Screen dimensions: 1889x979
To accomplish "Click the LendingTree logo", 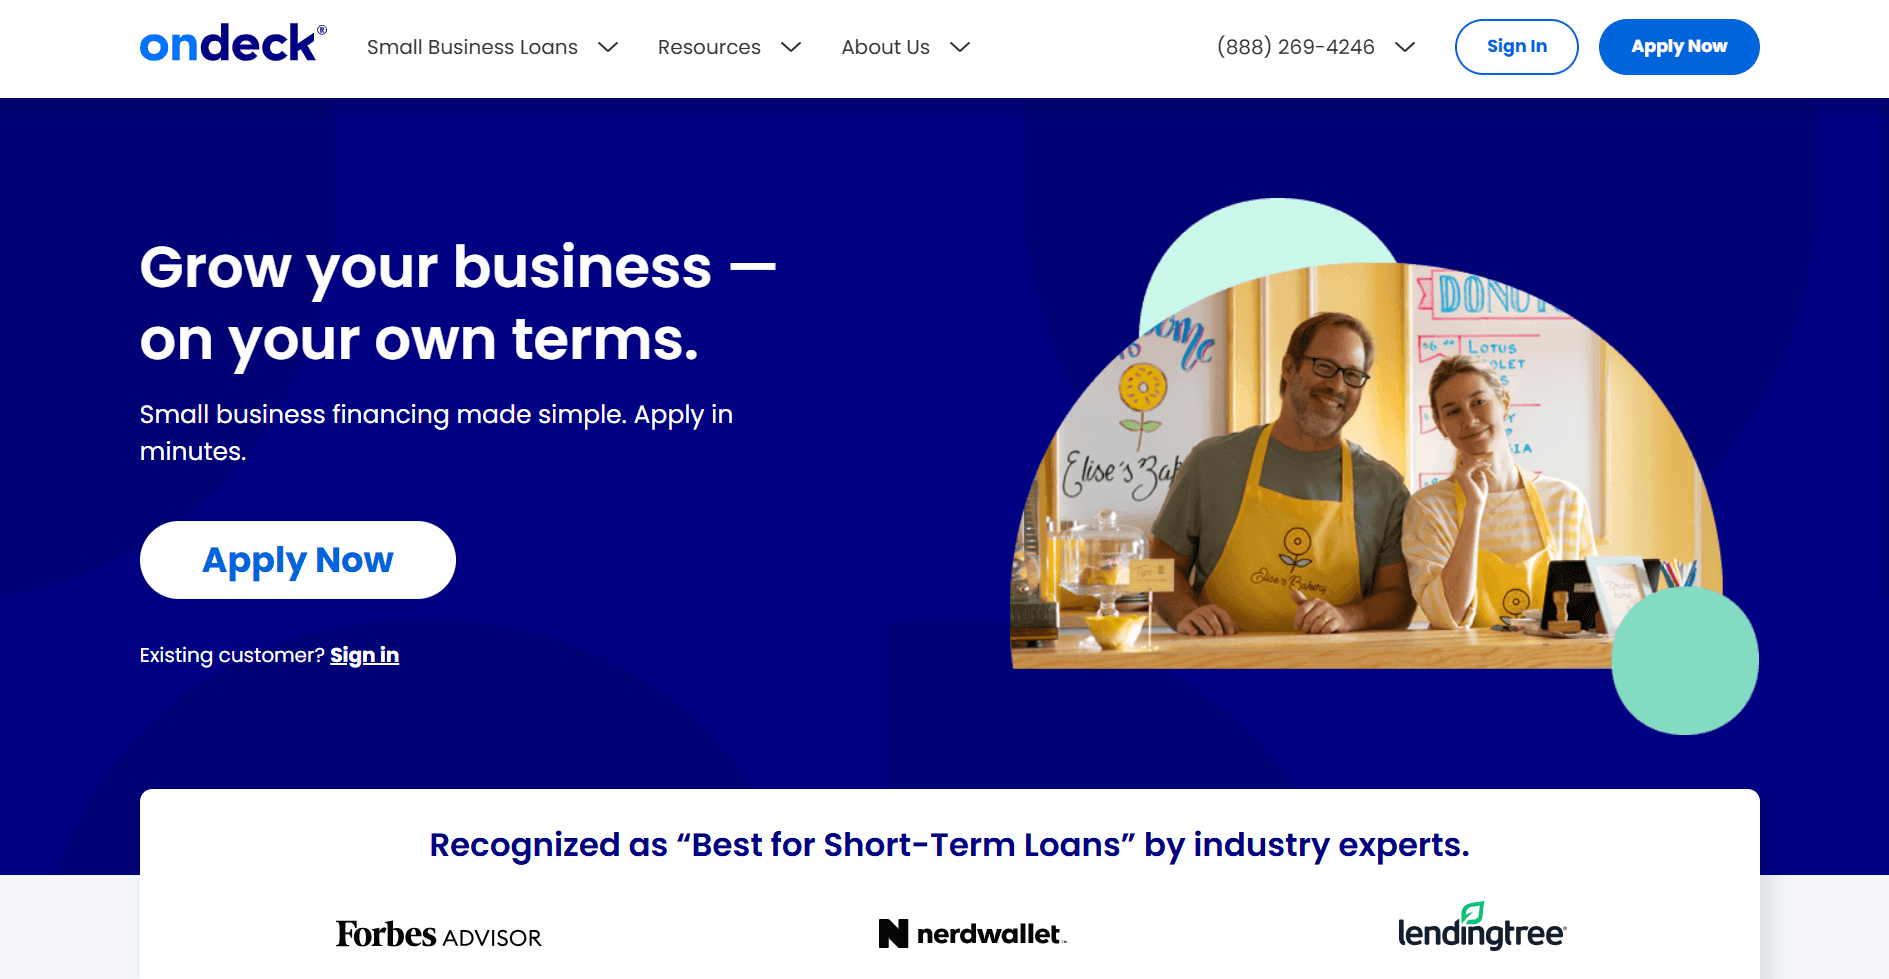I will point(1481,928).
